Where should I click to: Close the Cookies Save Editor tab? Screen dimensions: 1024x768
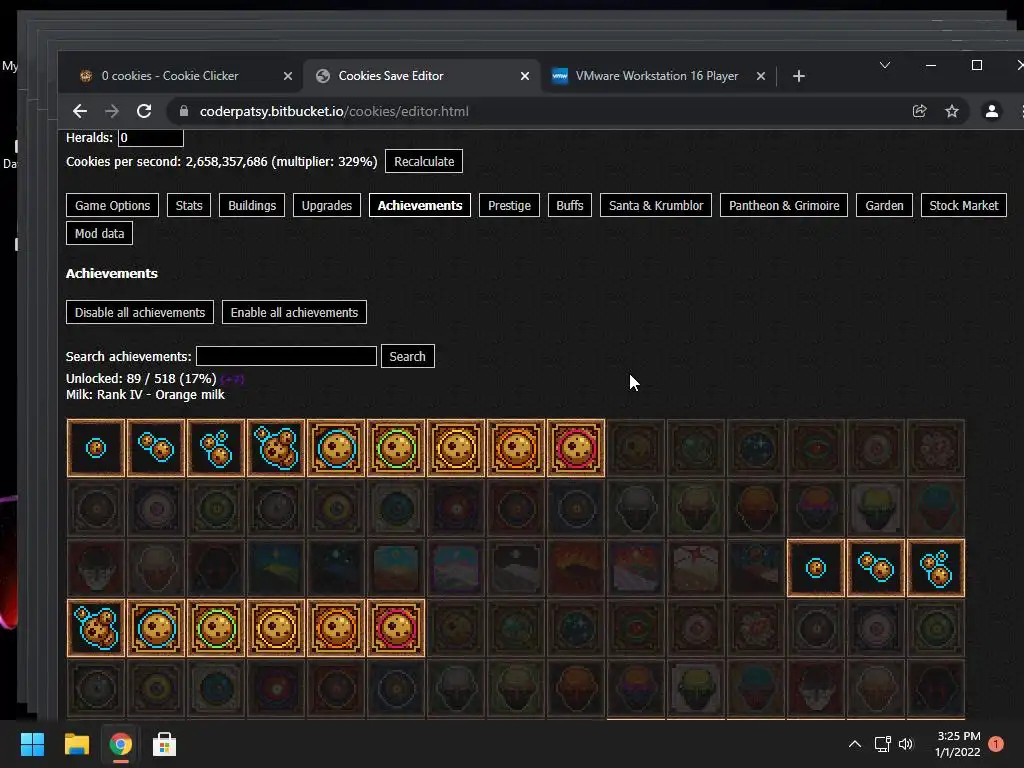pos(524,76)
